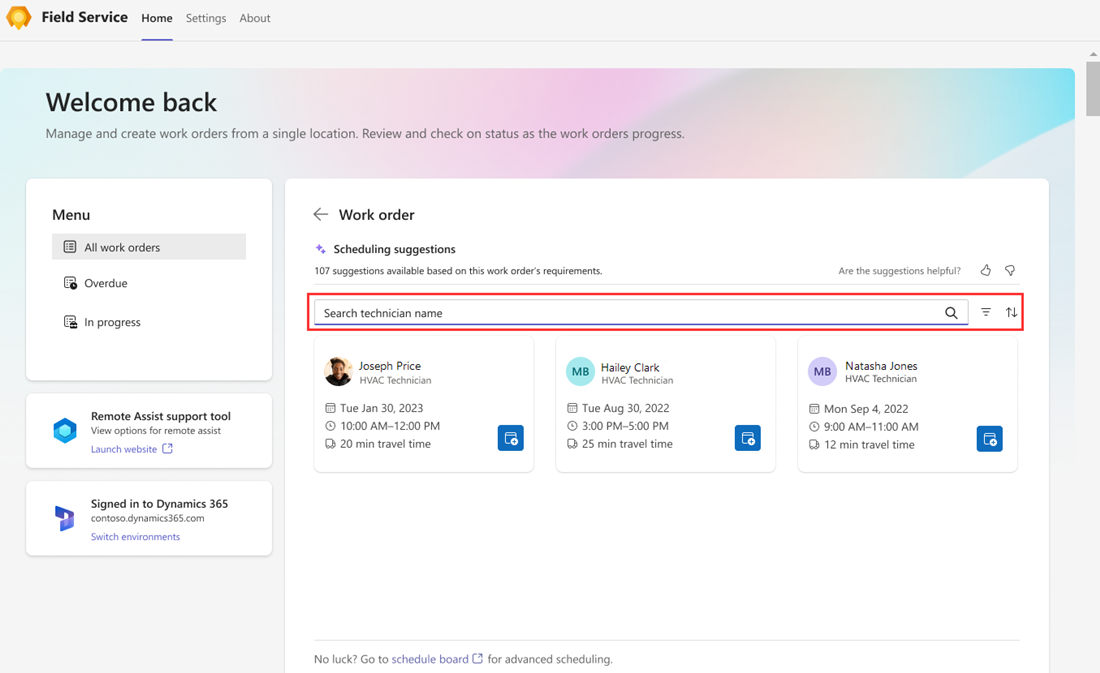Screen dimensions: 1100x673
Task: Open the Launch website link
Action: point(123,449)
